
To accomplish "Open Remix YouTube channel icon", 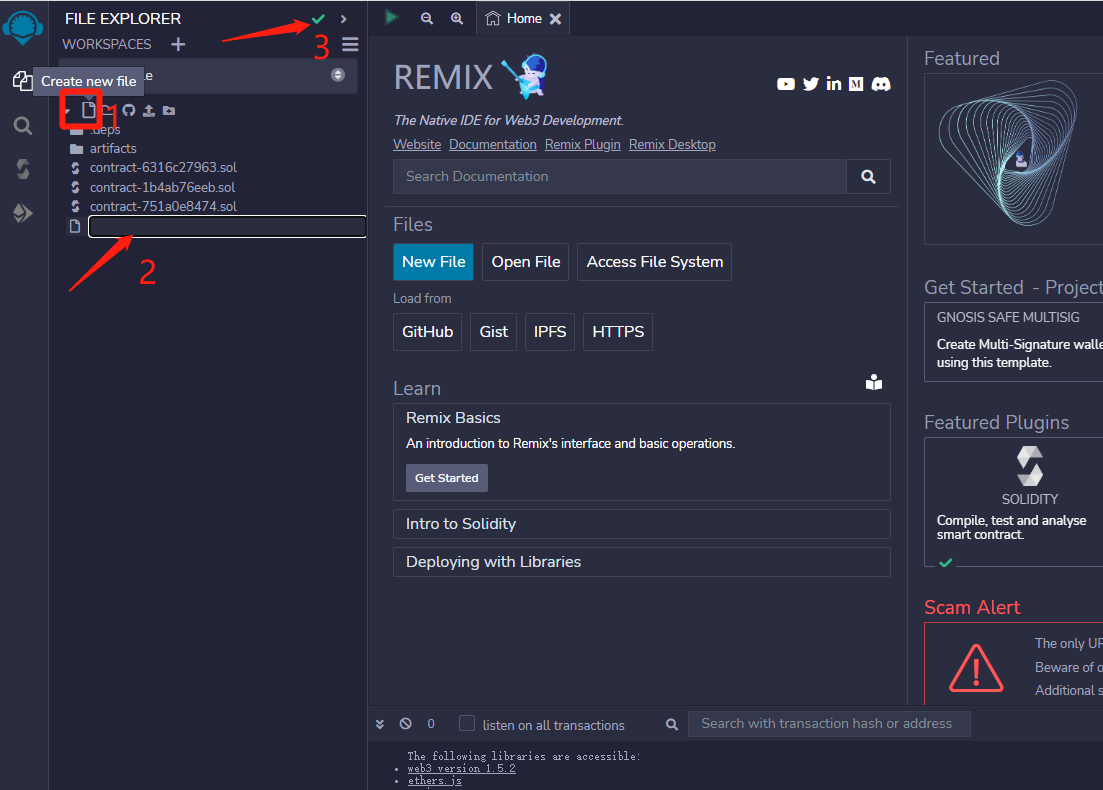I will tap(786, 84).
